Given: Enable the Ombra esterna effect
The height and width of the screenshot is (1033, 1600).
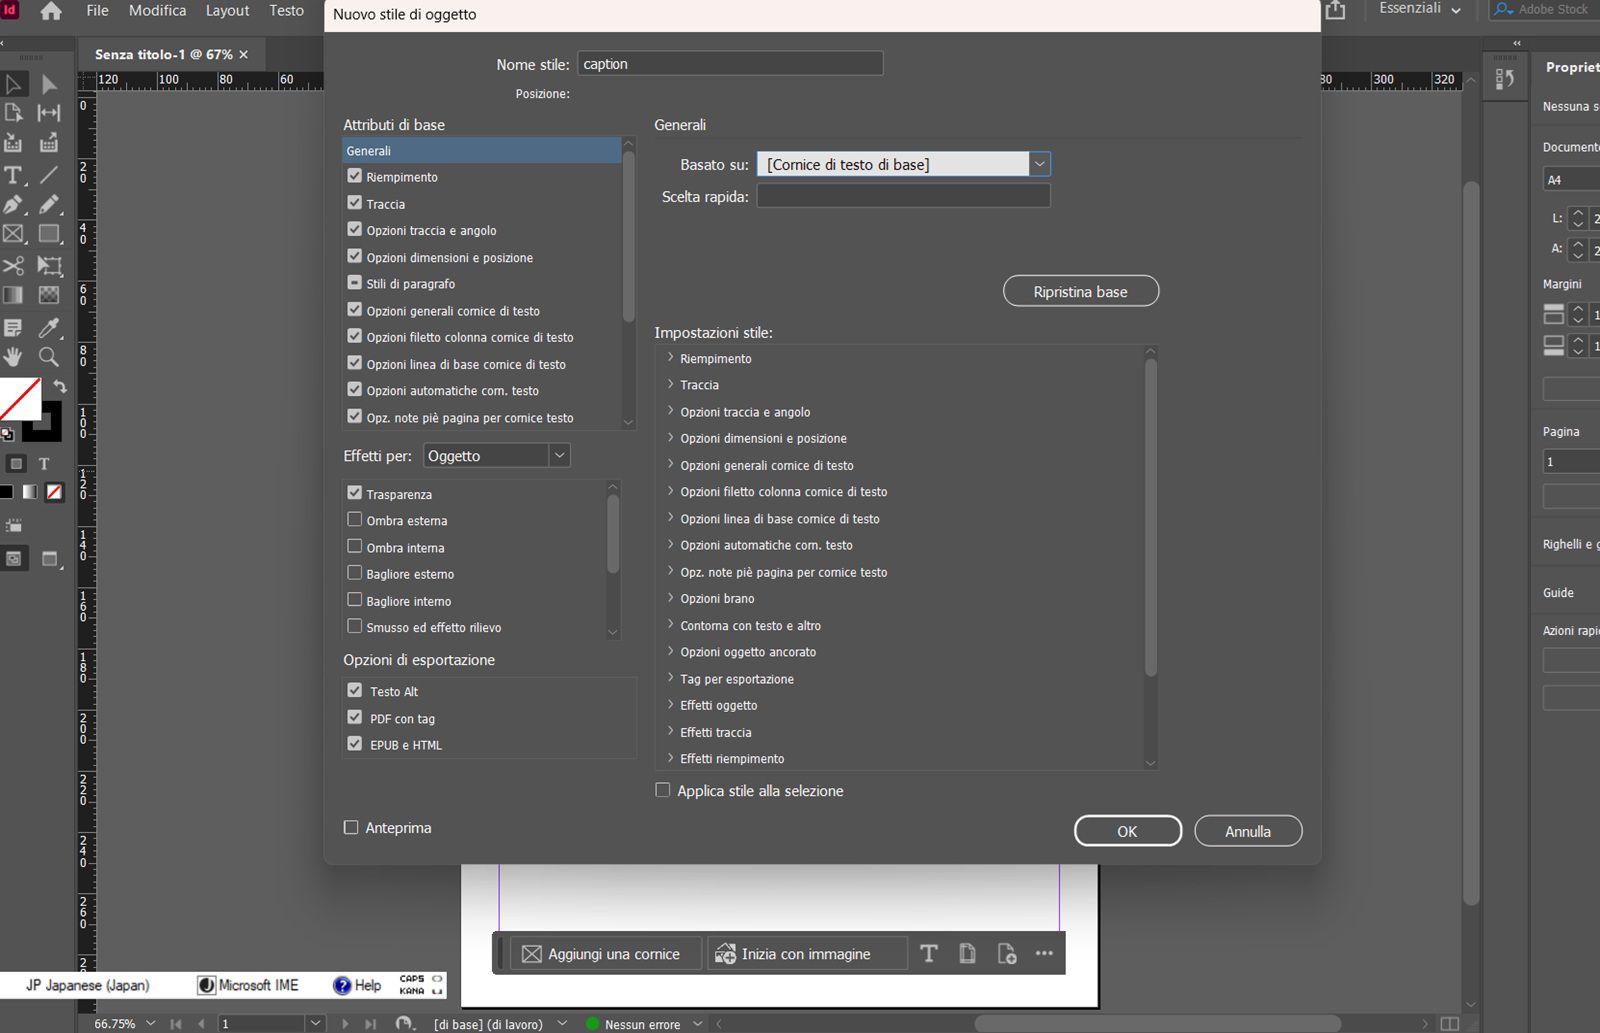Looking at the screenshot, I should (x=354, y=520).
